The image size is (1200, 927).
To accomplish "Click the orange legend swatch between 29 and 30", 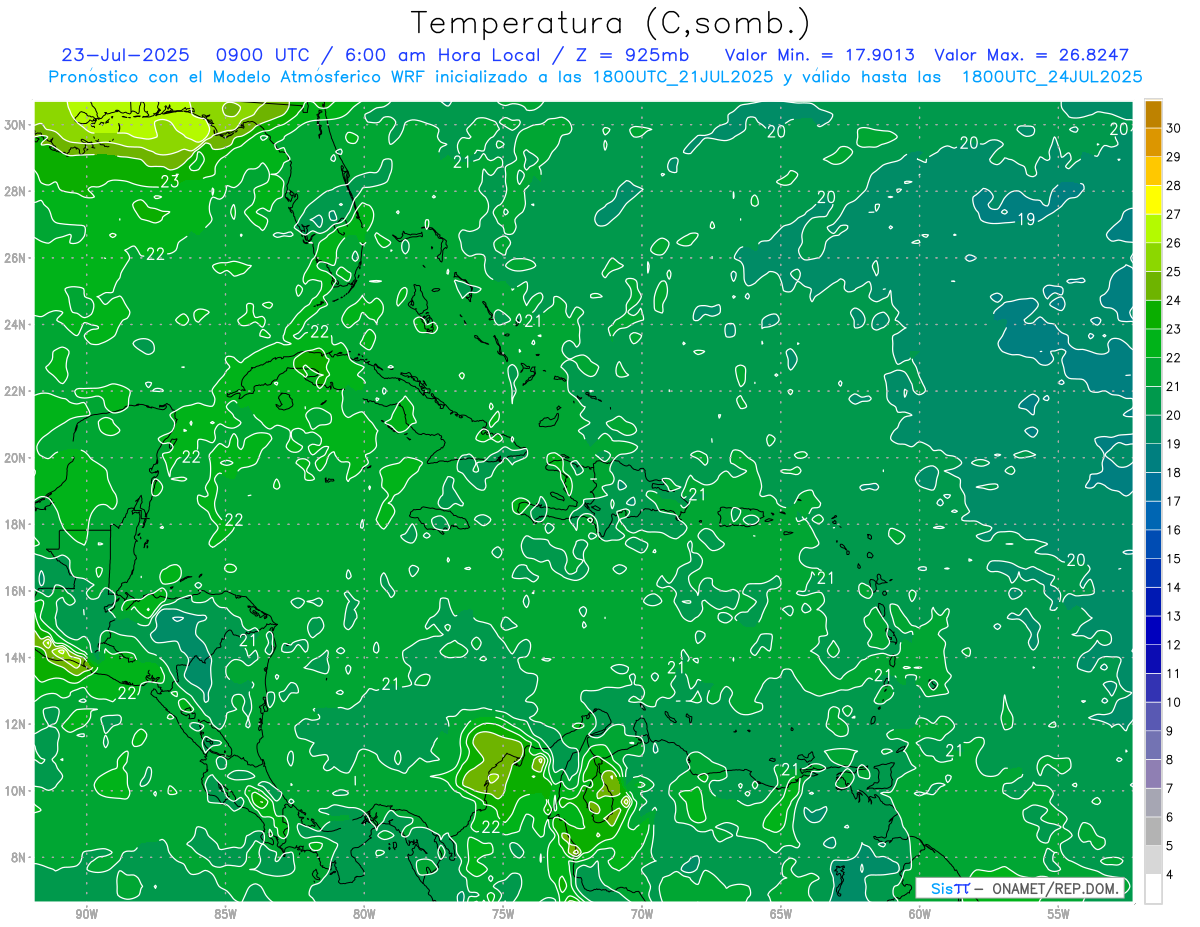I will pyautogui.click(x=1153, y=143).
